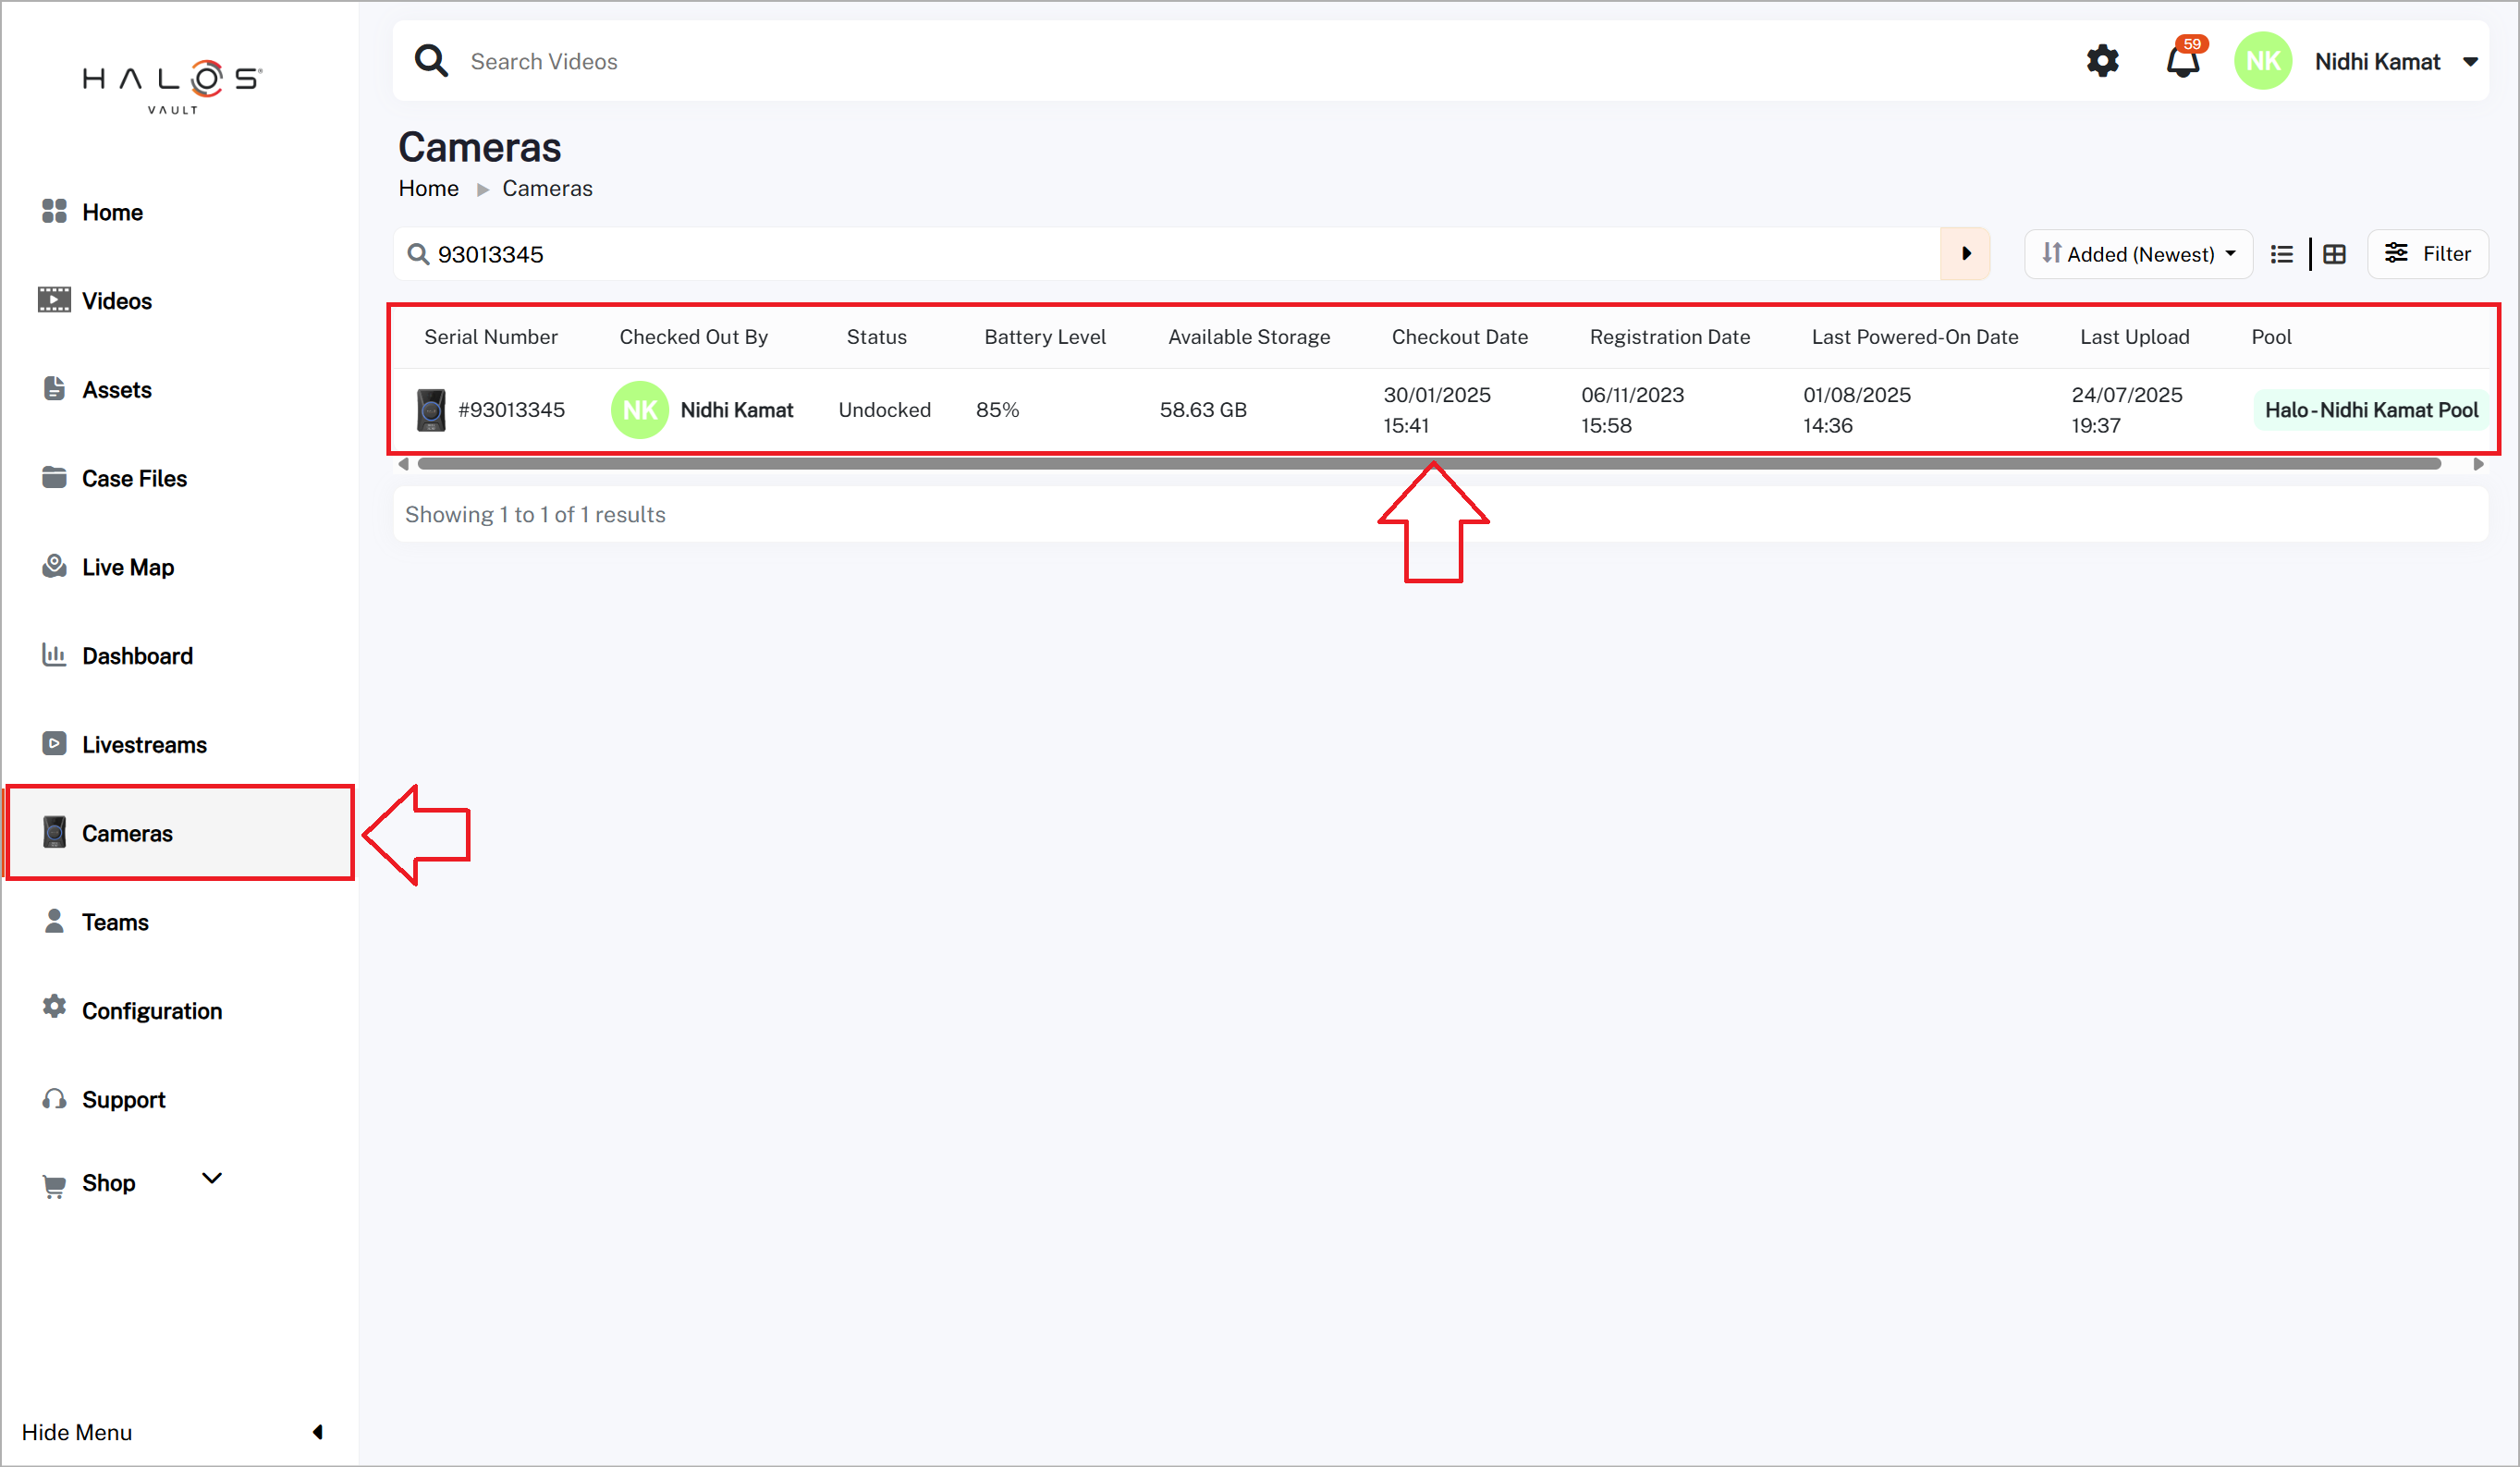Screen dimensions: 2520x1467
Task: Click the horizontal table scrollbar
Action: pyautogui.click(x=1429, y=463)
